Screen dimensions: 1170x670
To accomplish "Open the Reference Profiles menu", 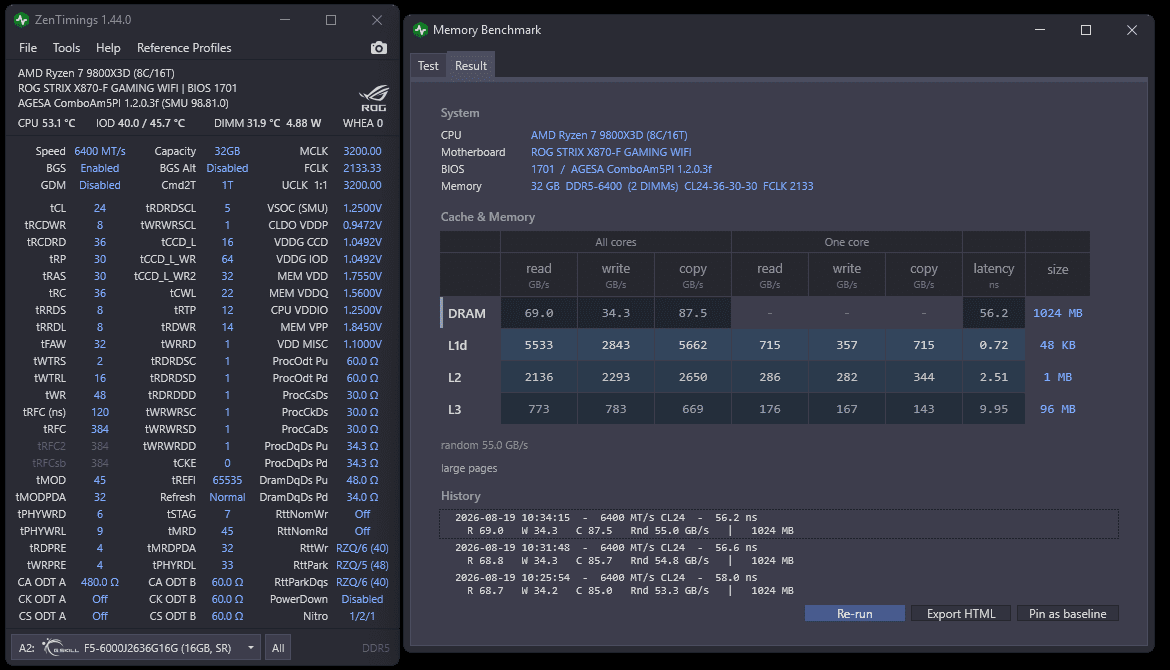I will (x=184, y=48).
